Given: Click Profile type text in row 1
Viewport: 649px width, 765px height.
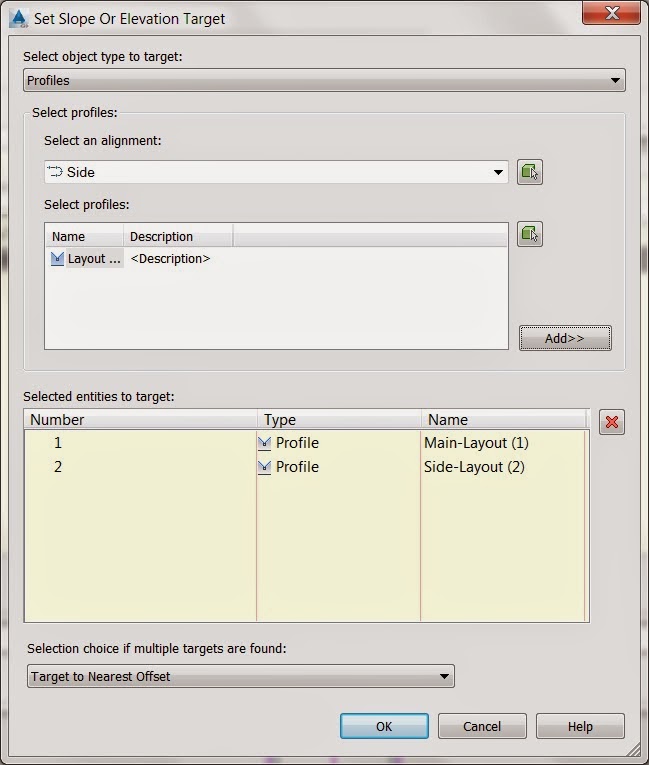Looking at the screenshot, I should [x=297, y=443].
